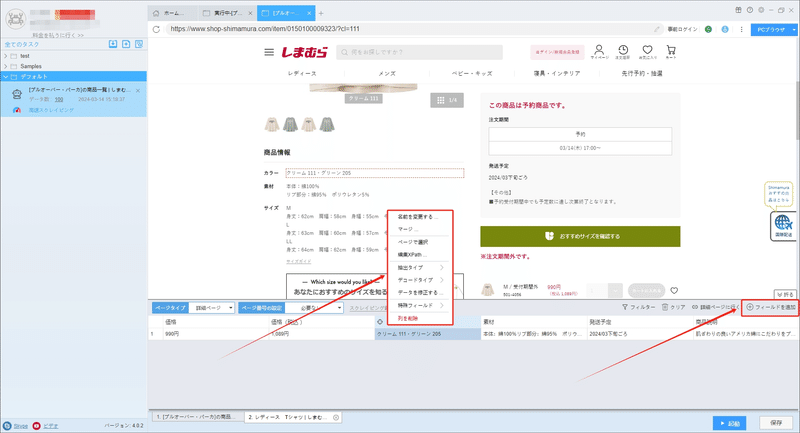Expand the Samples folder
The height and width of the screenshot is (433, 800).
(6, 66)
